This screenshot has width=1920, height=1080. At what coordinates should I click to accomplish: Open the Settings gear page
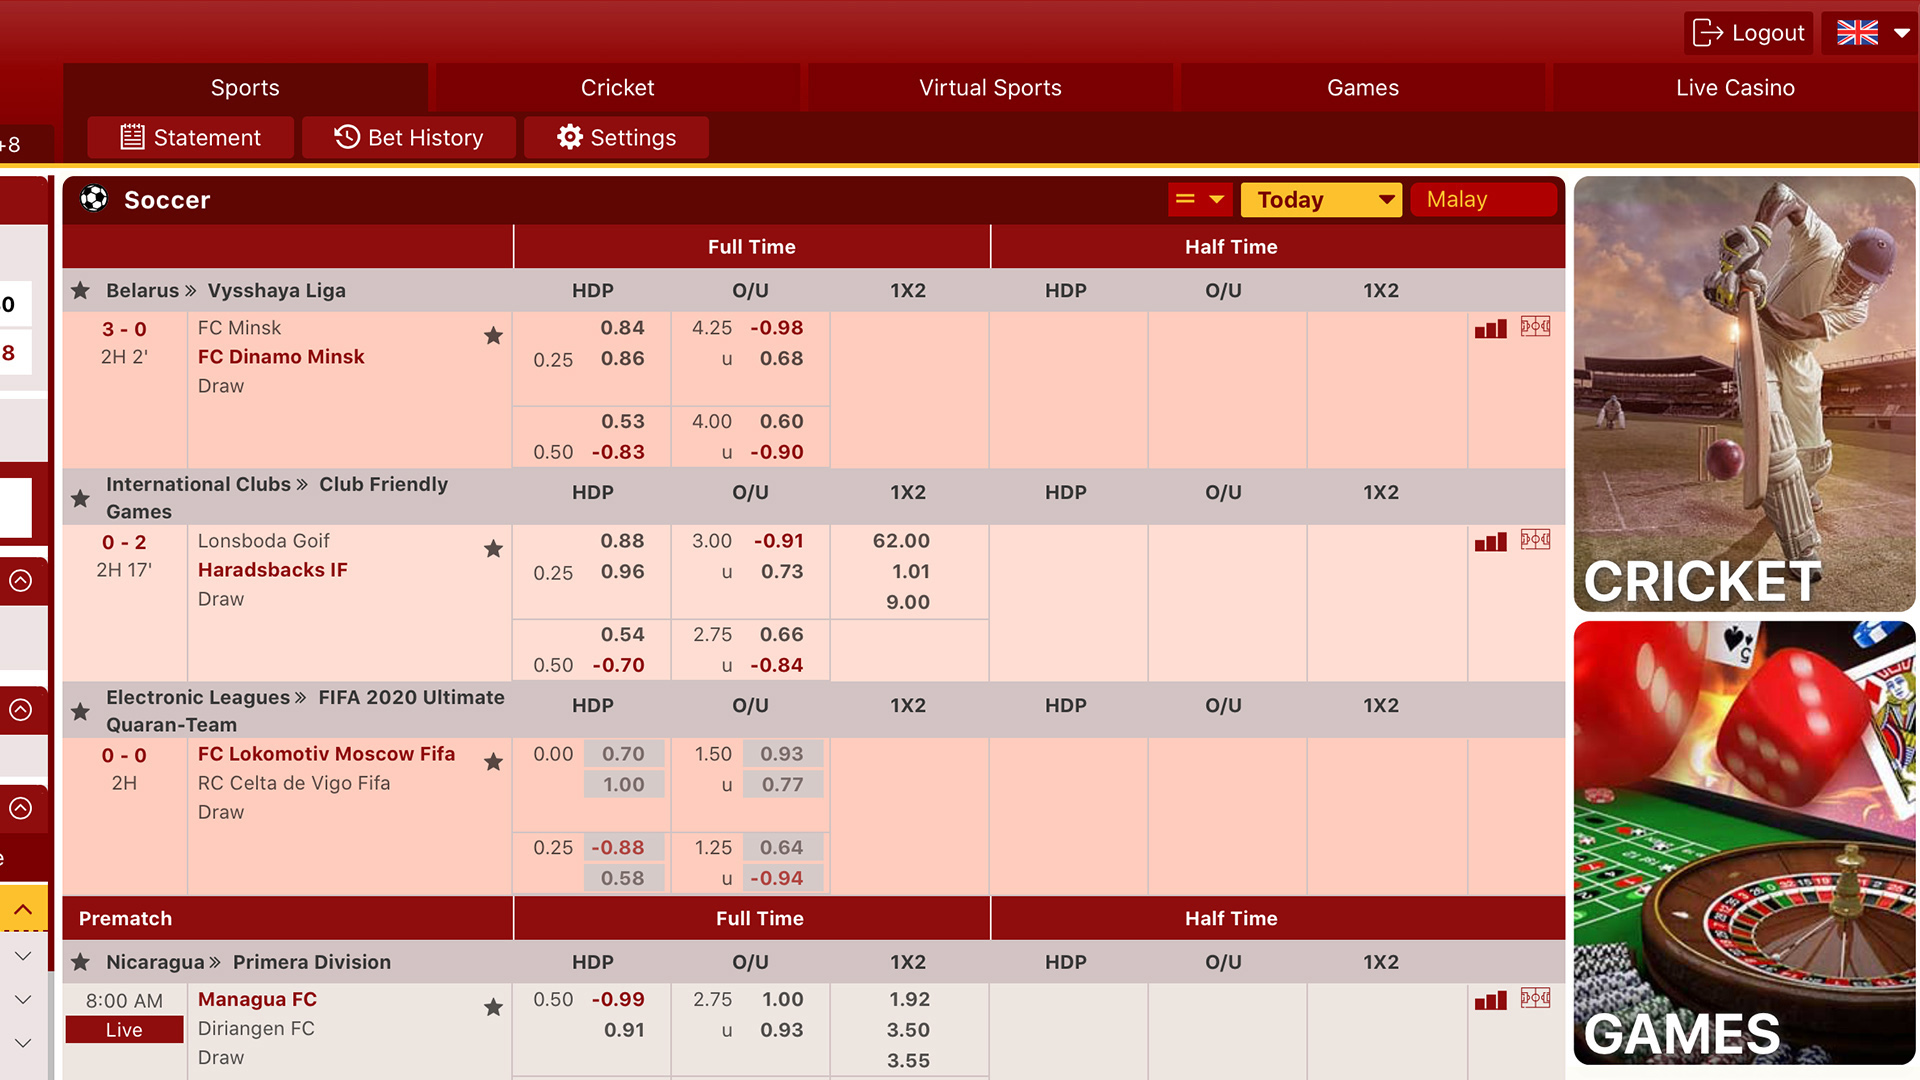tap(616, 138)
